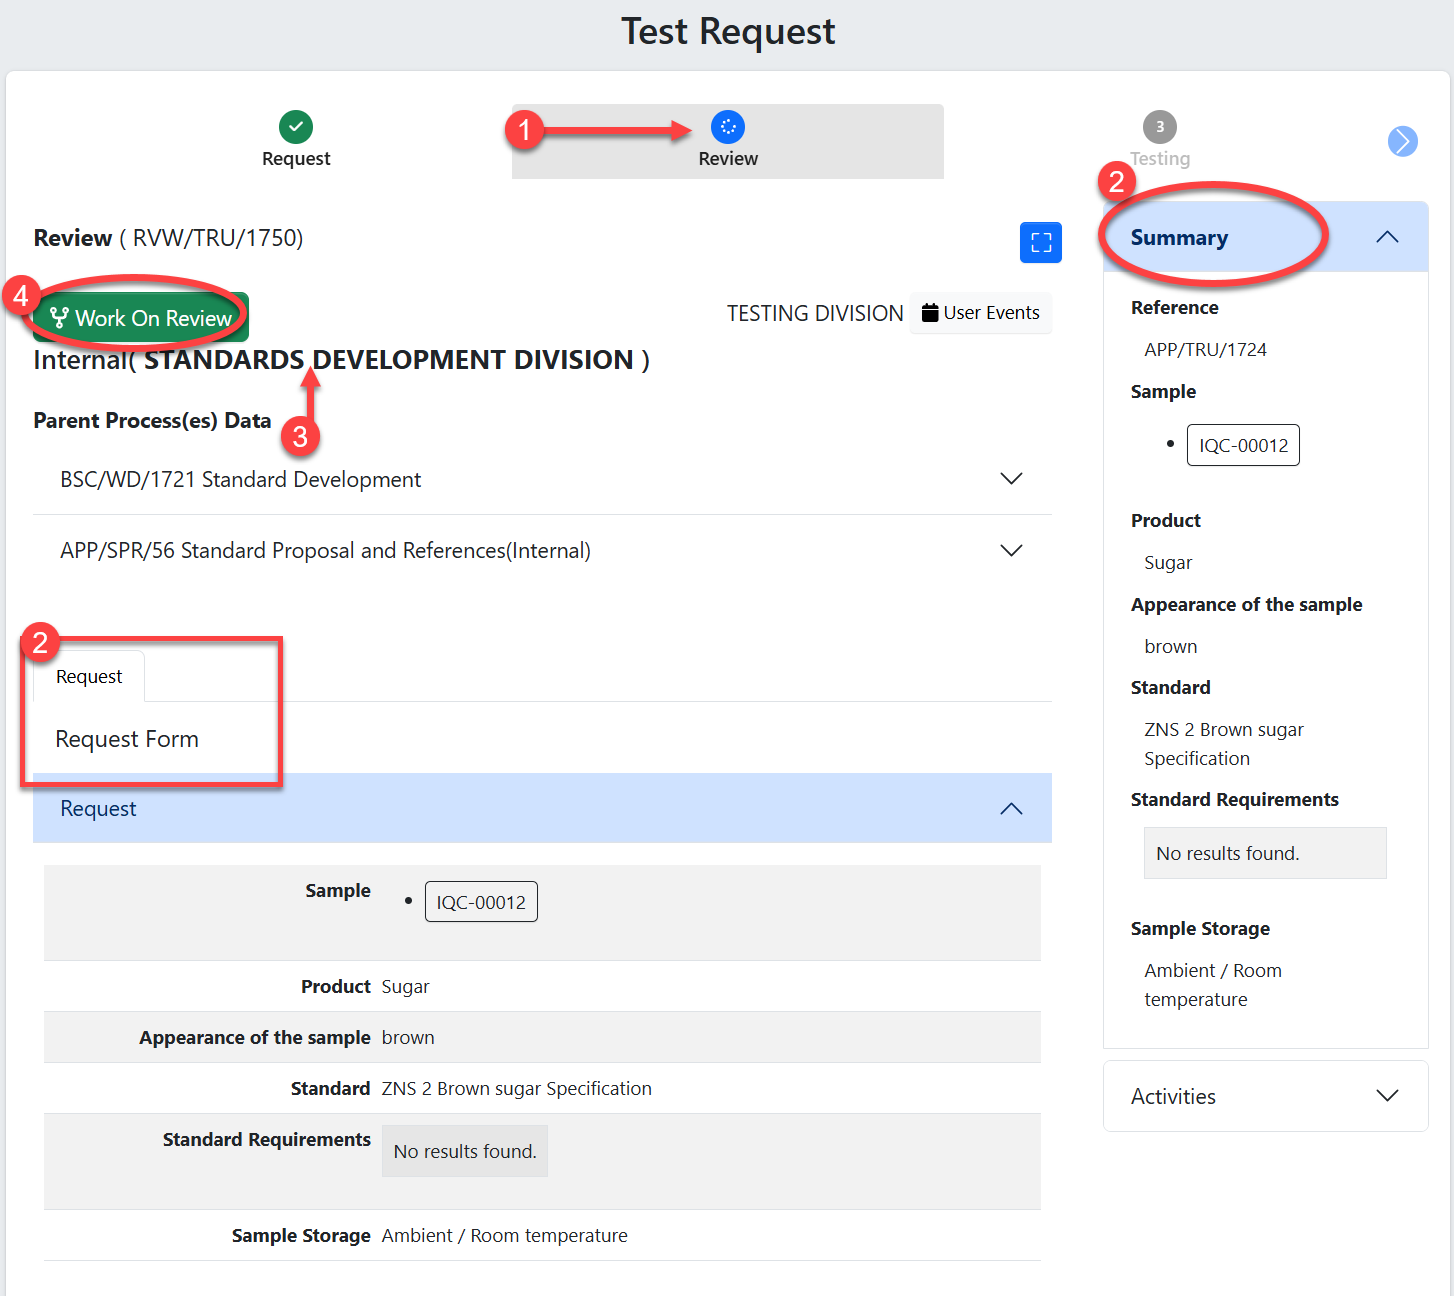Viewport: 1454px width, 1296px height.
Task: Click the Testing step label
Action: (x=1160, y=159)
